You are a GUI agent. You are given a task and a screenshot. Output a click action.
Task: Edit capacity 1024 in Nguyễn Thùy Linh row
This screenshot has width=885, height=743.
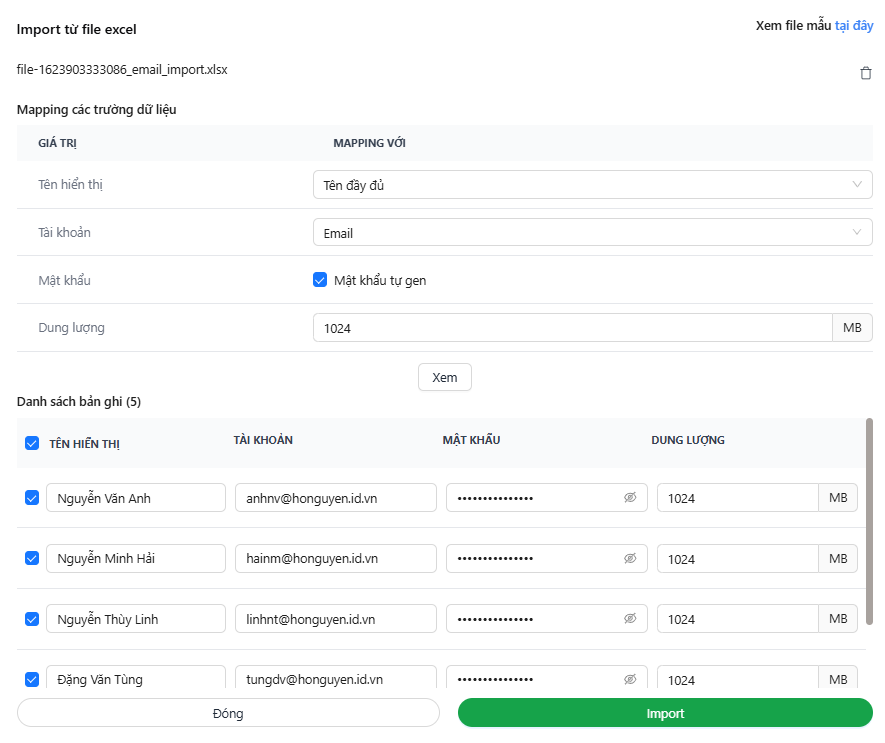pos(738,619)
